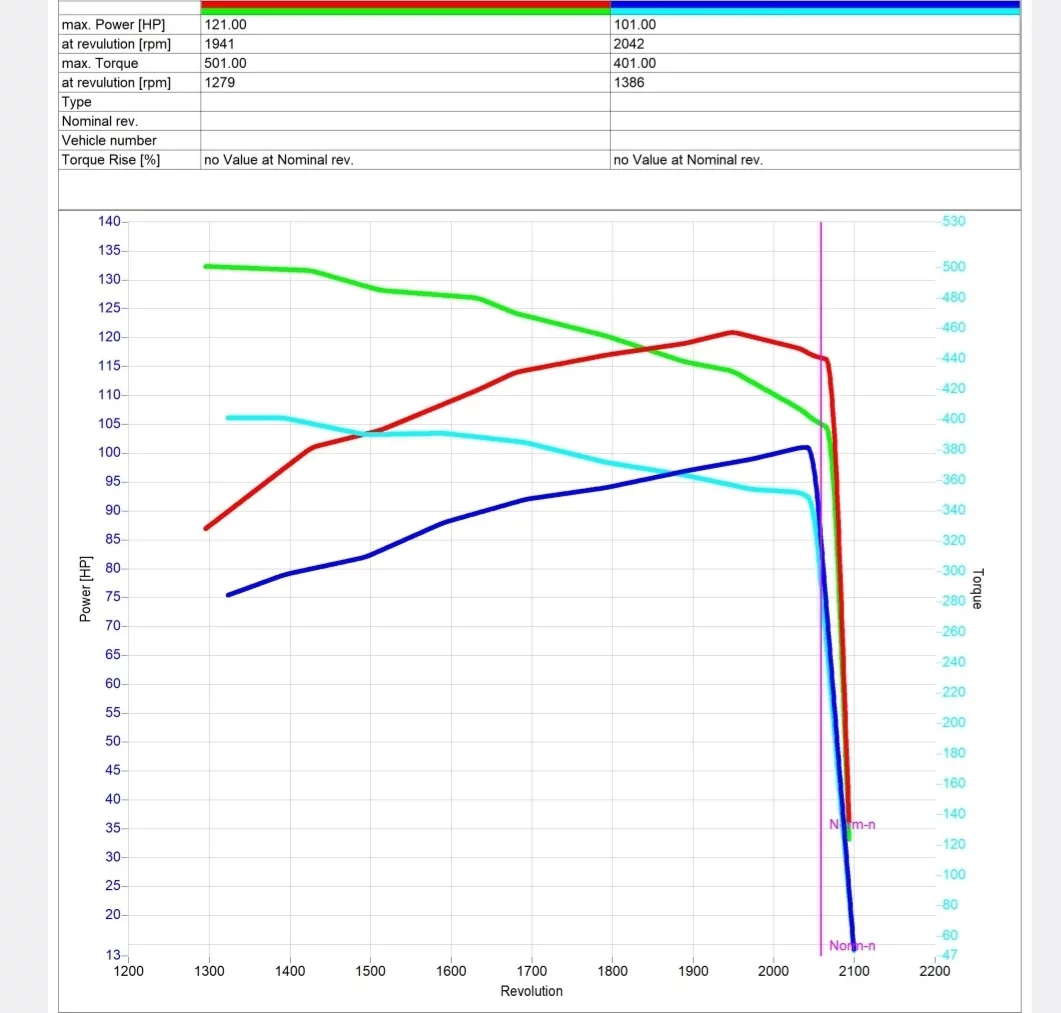Click the "max. Power [HP]" row label
Screen dimensions: 1061x1013
click(x=113, y=24)
